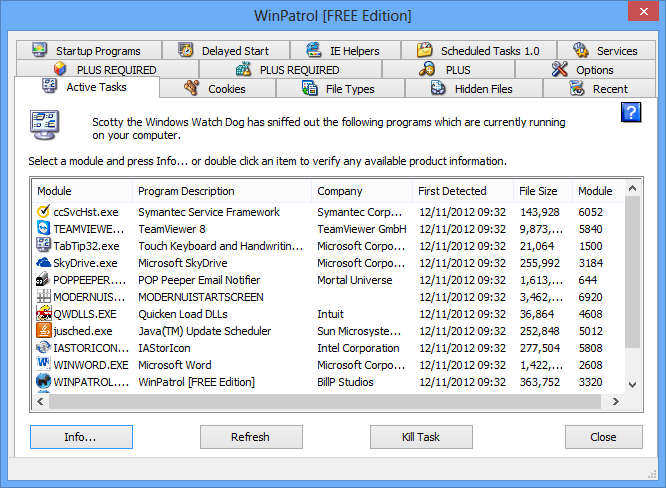Sort by First Detected column header
The height and width of the screenshot is (488, 666).
click(x=463, y=191)
